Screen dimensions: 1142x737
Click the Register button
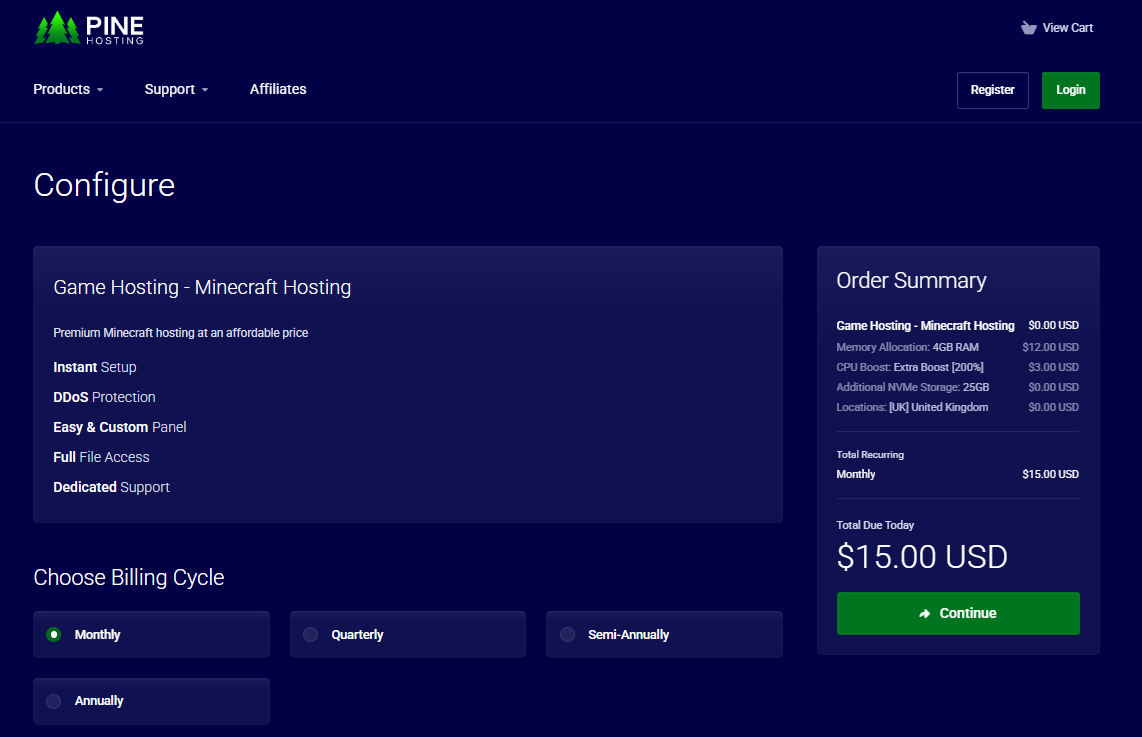point(993,90)
